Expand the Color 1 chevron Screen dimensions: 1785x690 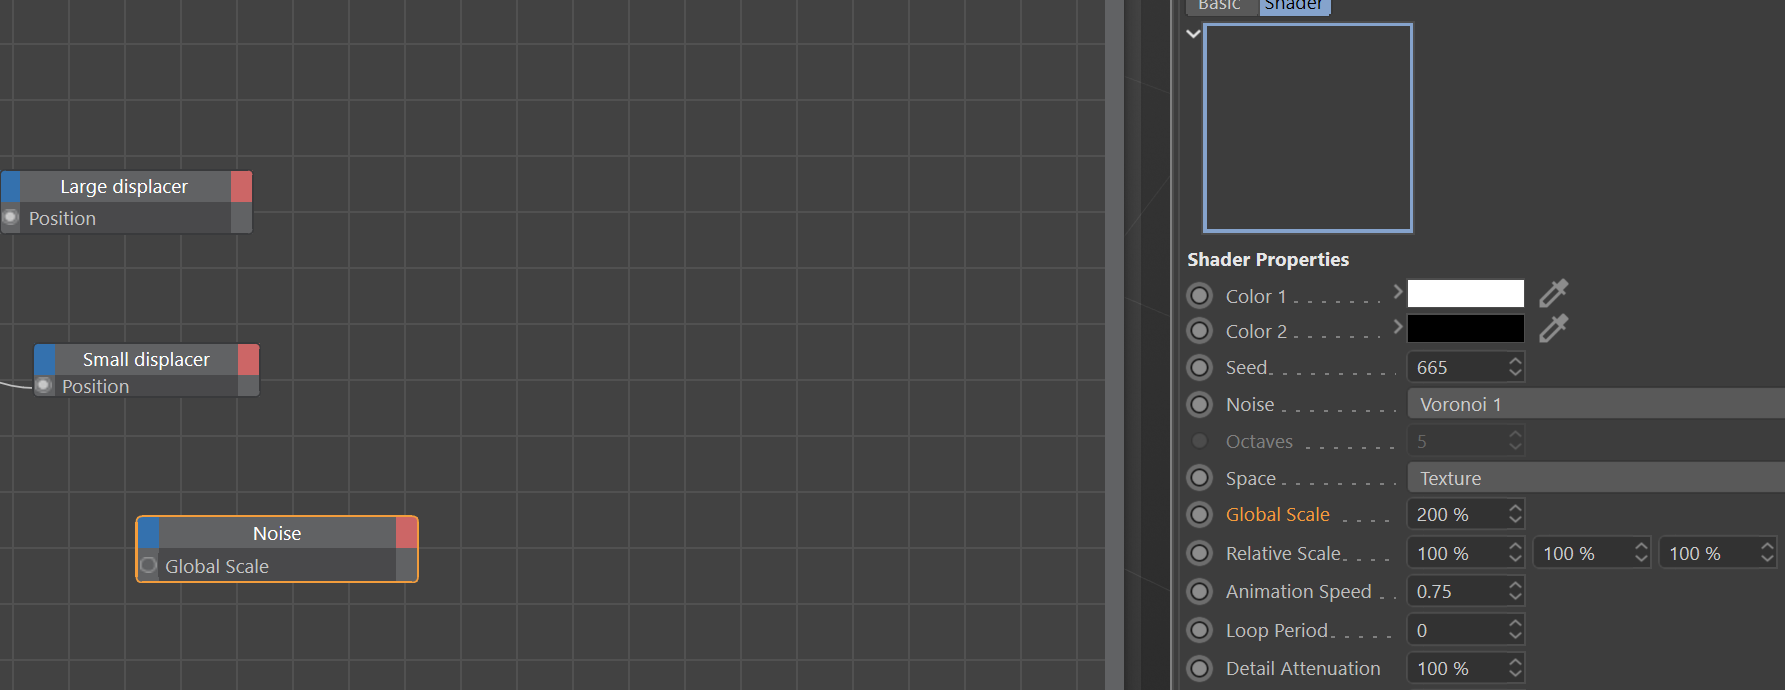[1398, 292]
